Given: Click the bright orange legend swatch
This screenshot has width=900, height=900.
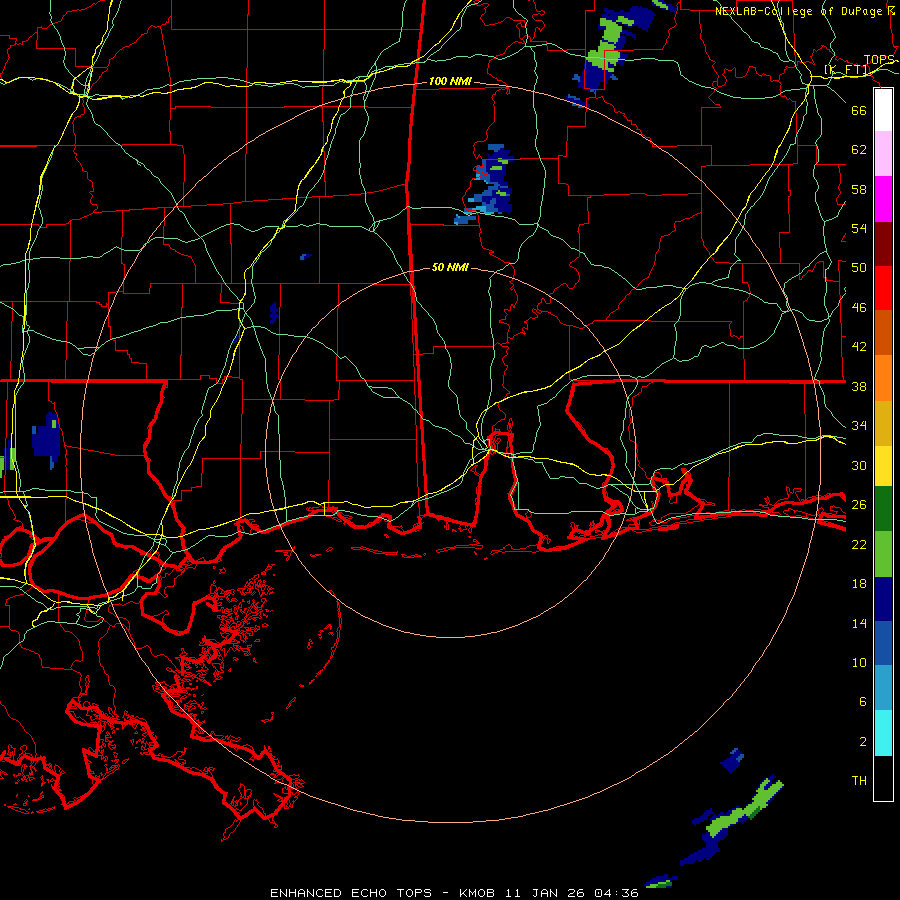Looking at the screenshot, I should [x=883, y=378].
